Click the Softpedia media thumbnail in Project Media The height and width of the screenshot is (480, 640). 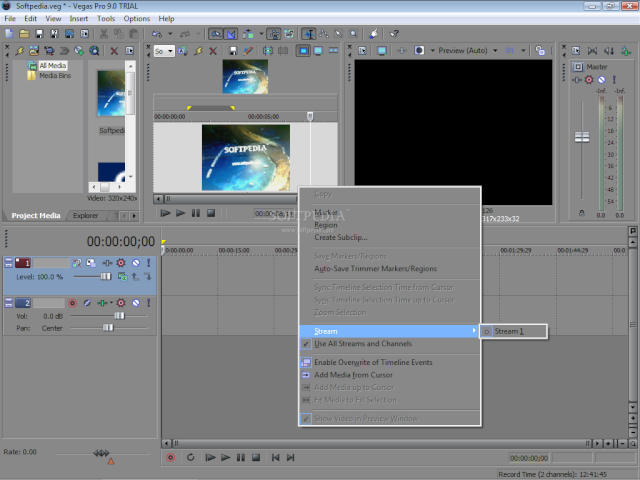(x=111, y=93)
